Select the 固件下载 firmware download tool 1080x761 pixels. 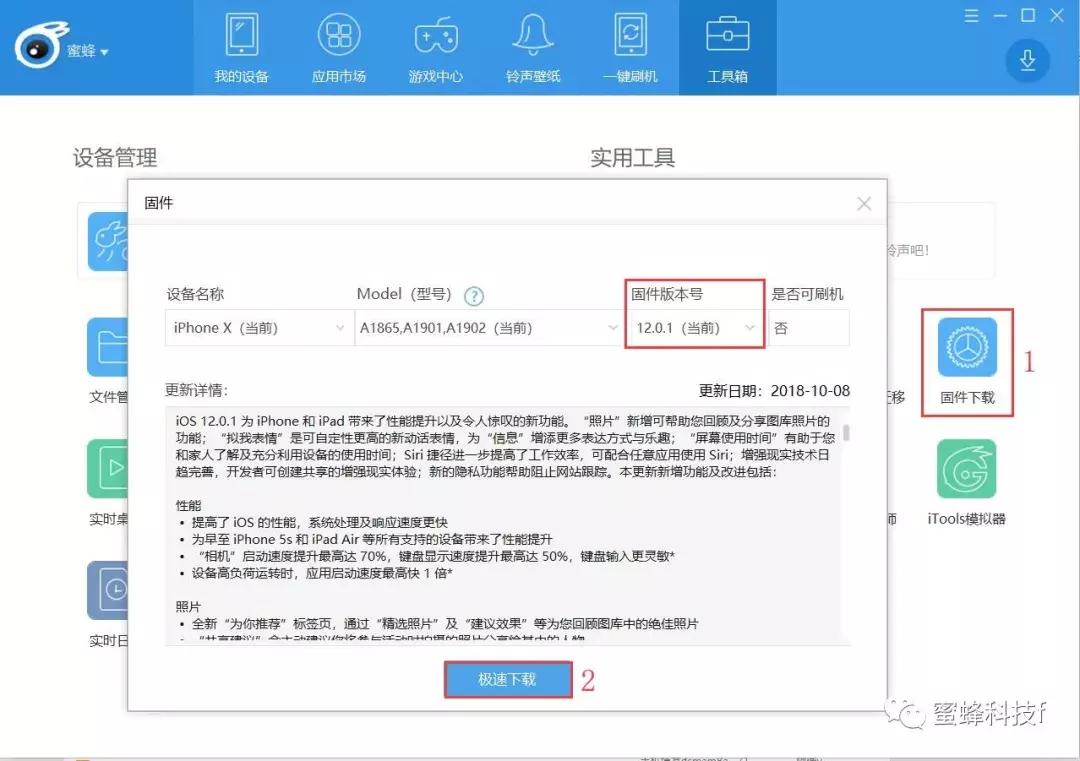coord(966,348)
